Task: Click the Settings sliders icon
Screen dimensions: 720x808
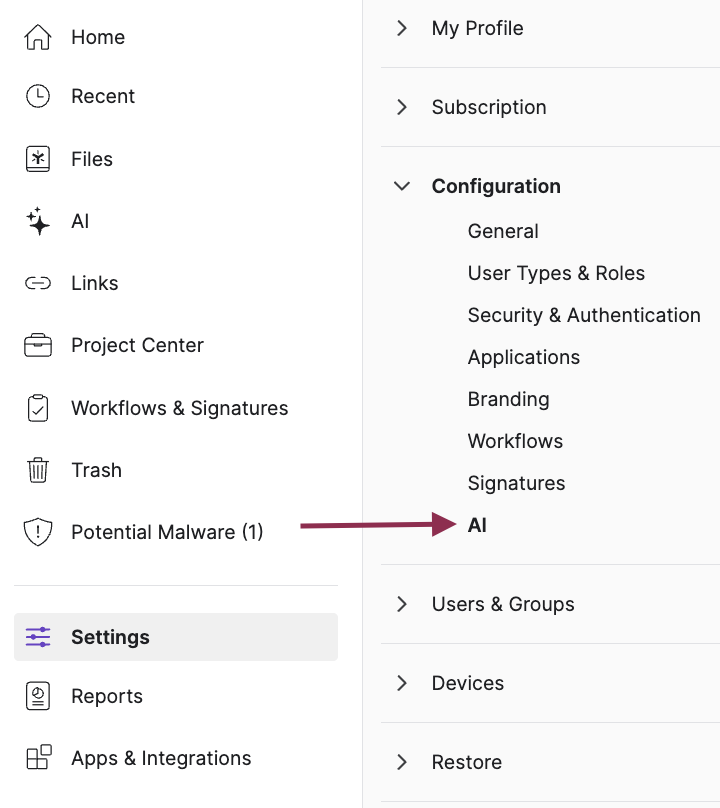Action: (x=38, y=637)
